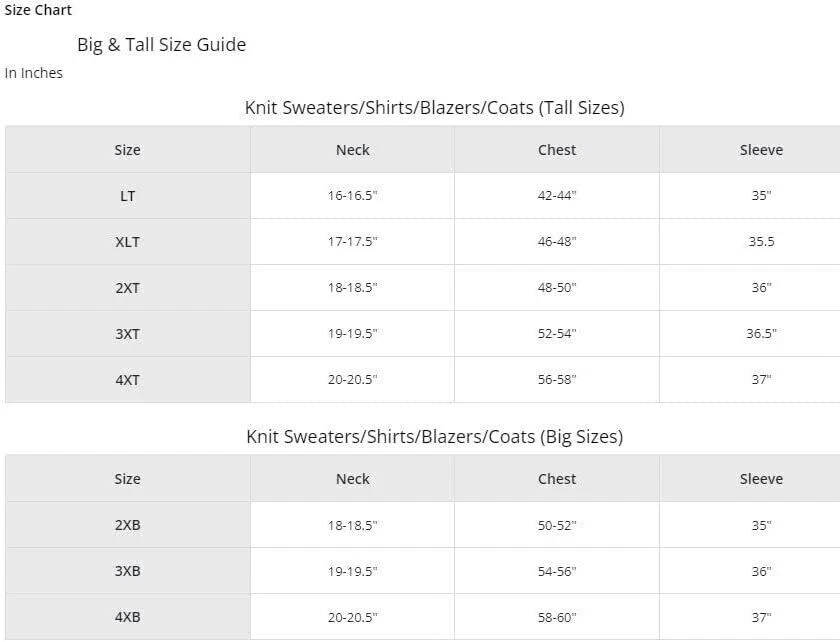Select the Neck header in Tall Sizes table

(352, 150)
